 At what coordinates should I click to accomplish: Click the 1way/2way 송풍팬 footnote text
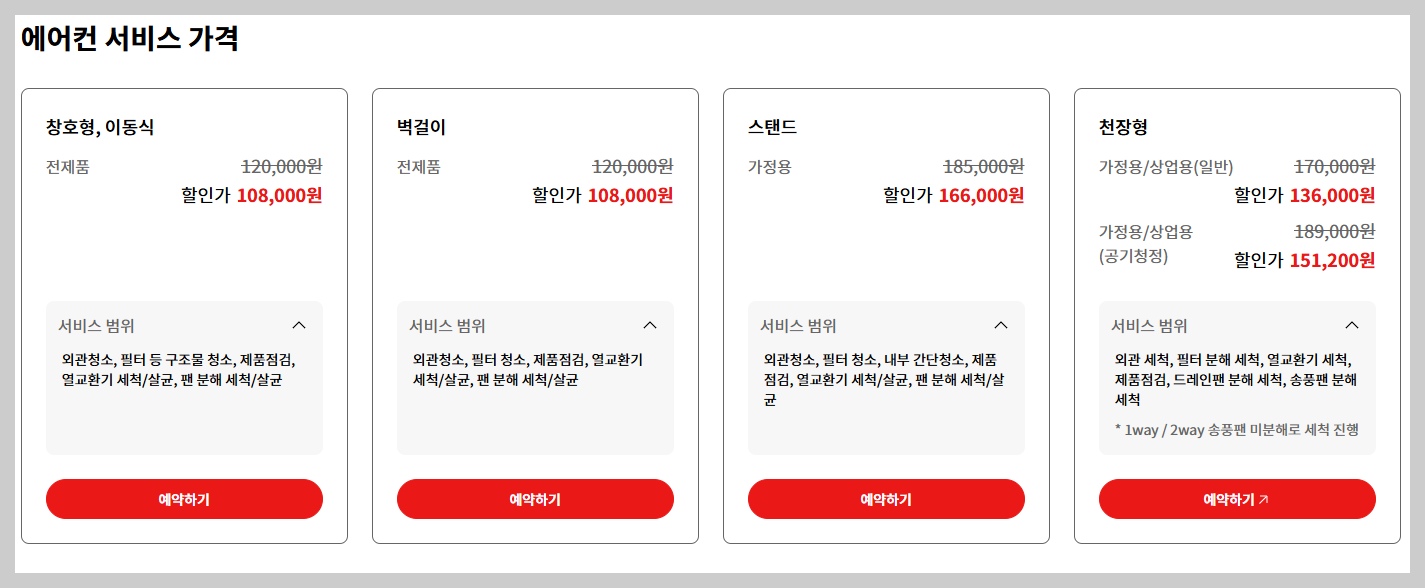1236,428
